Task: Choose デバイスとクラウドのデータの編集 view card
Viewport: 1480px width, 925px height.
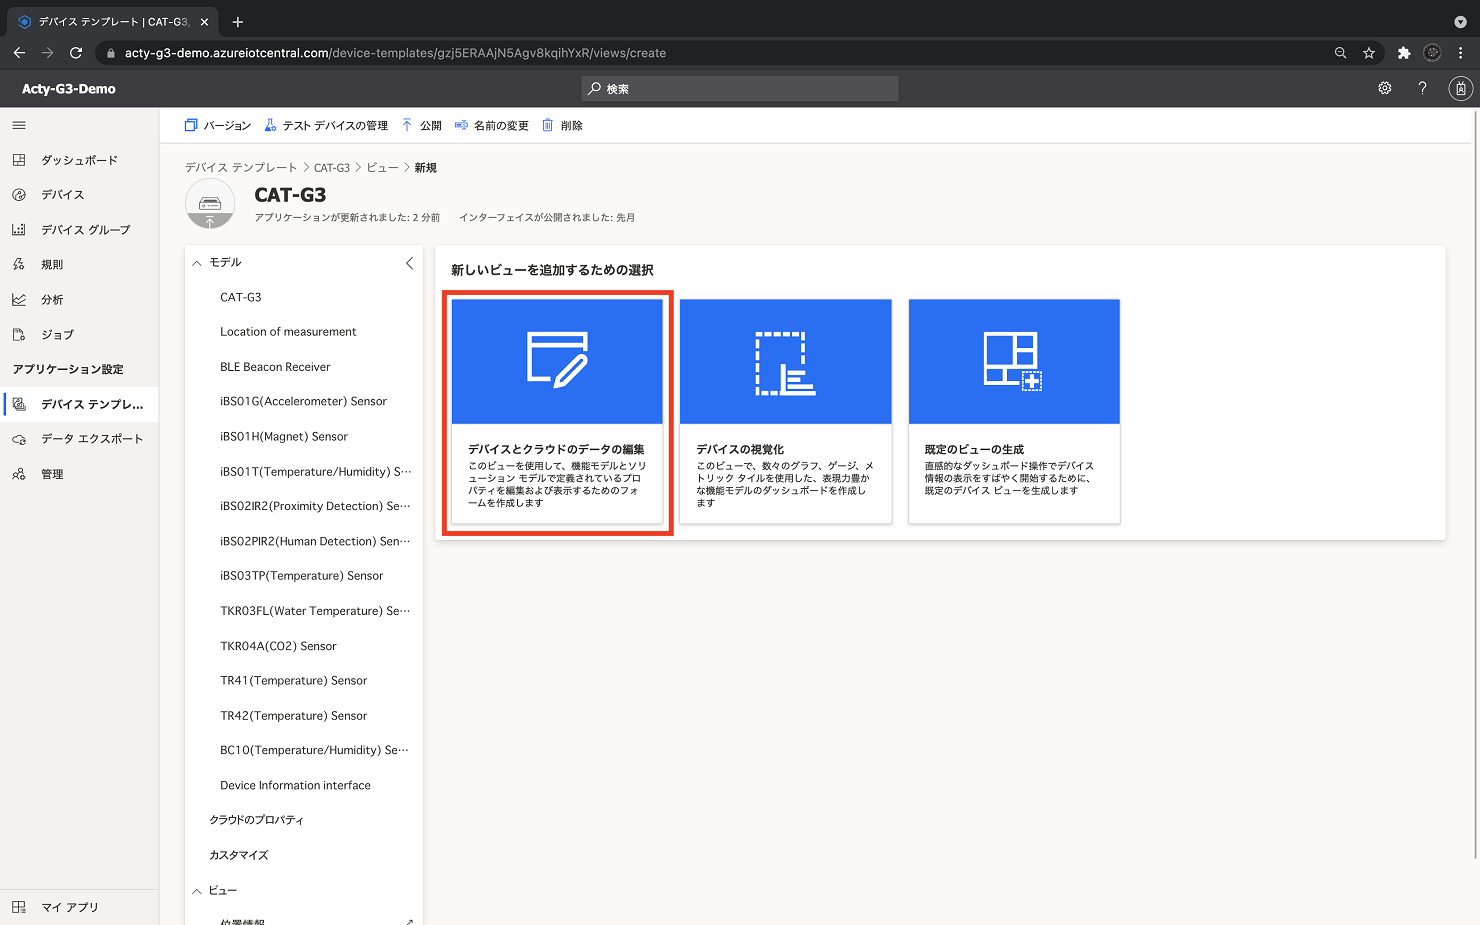Action: click(557, 411)
